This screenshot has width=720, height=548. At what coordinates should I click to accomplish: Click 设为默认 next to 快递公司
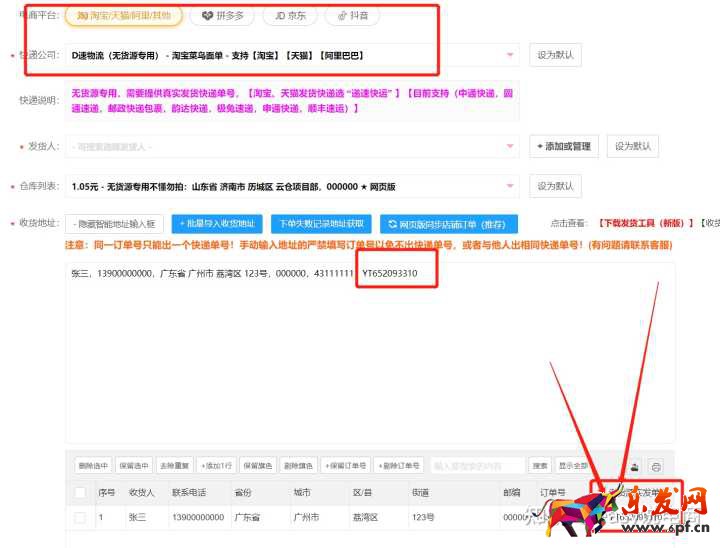point(555,55)
